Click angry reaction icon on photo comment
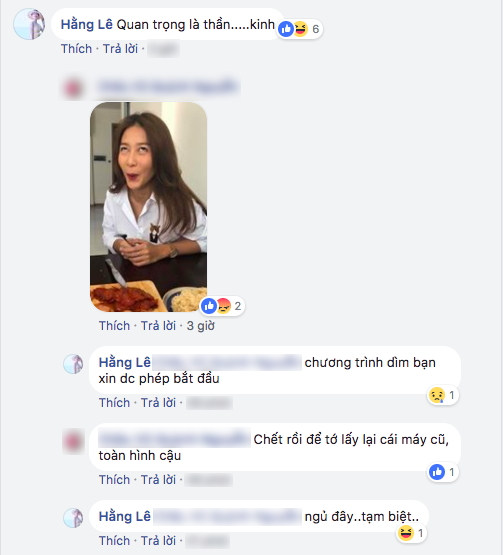 tap(224, 306)
